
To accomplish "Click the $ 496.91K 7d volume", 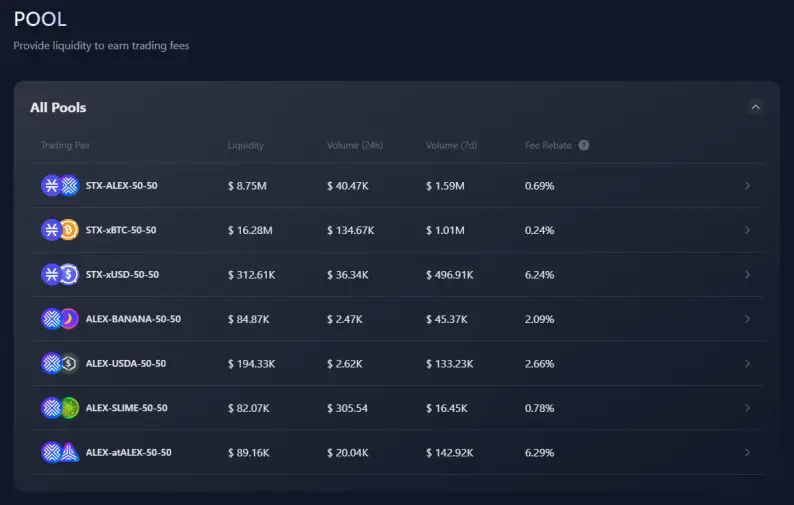I will [450, 275].
